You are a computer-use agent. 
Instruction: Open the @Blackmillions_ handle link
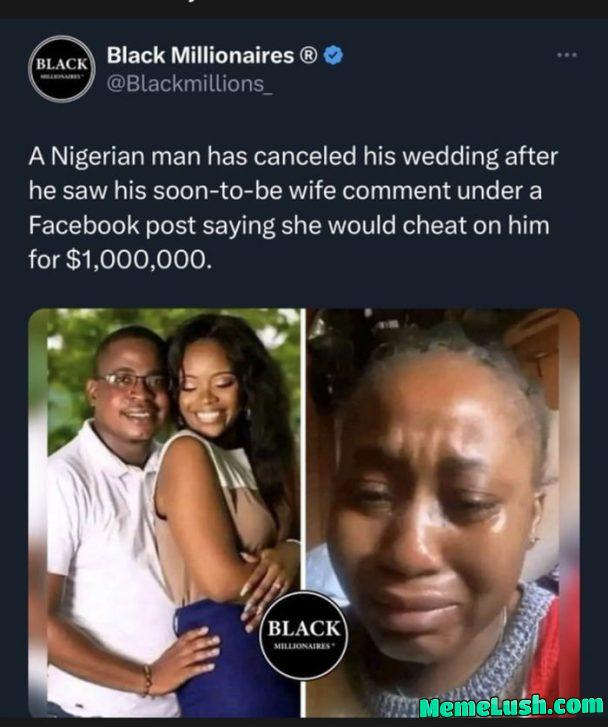190,84
